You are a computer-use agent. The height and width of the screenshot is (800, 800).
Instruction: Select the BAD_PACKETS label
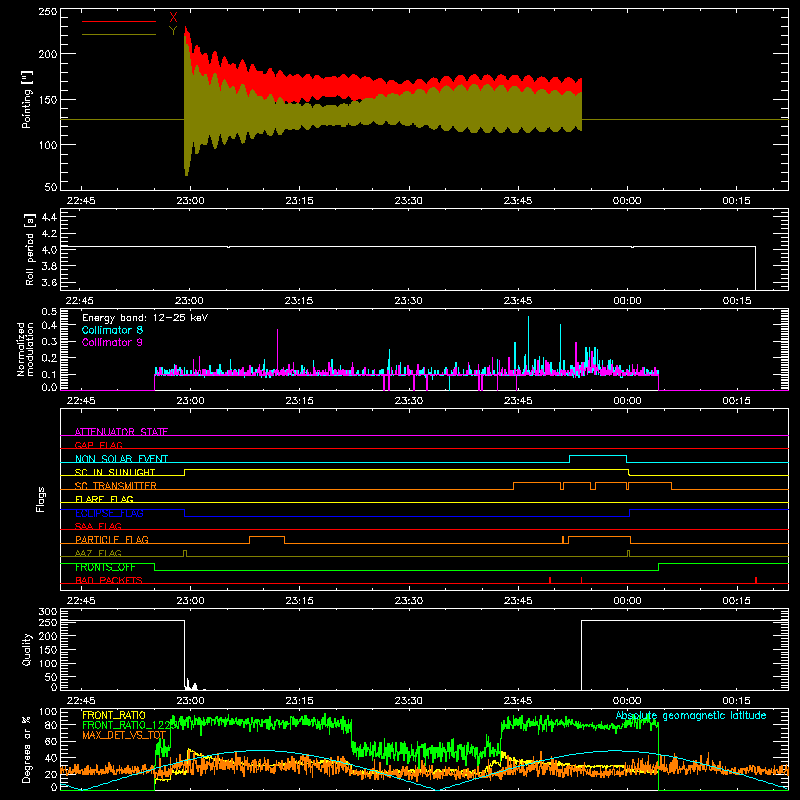[x=109, y=580]
